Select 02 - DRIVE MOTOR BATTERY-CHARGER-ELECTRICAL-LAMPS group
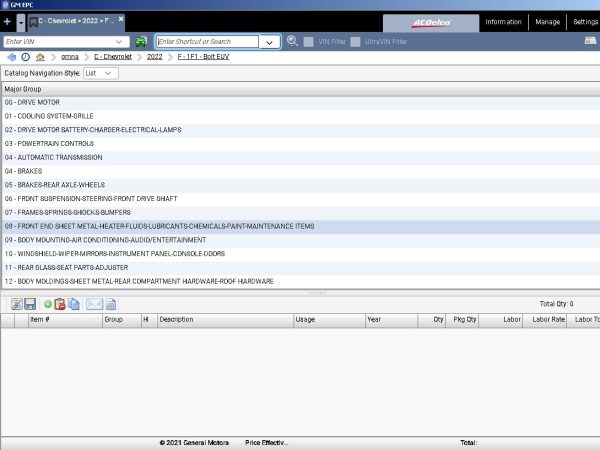Image resolution: width=600 pixels, height=450 pixels. pyautogui.click(x=301, y=130)
